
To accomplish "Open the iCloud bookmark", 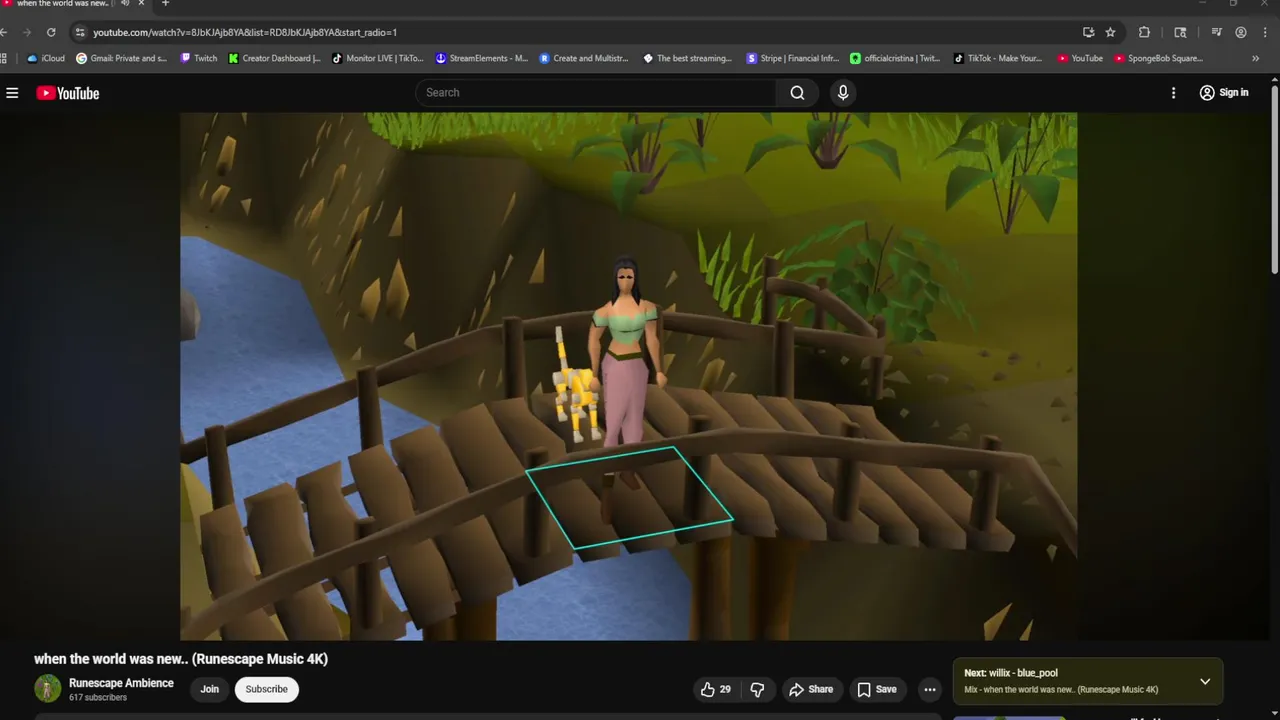I will (46, 58).
